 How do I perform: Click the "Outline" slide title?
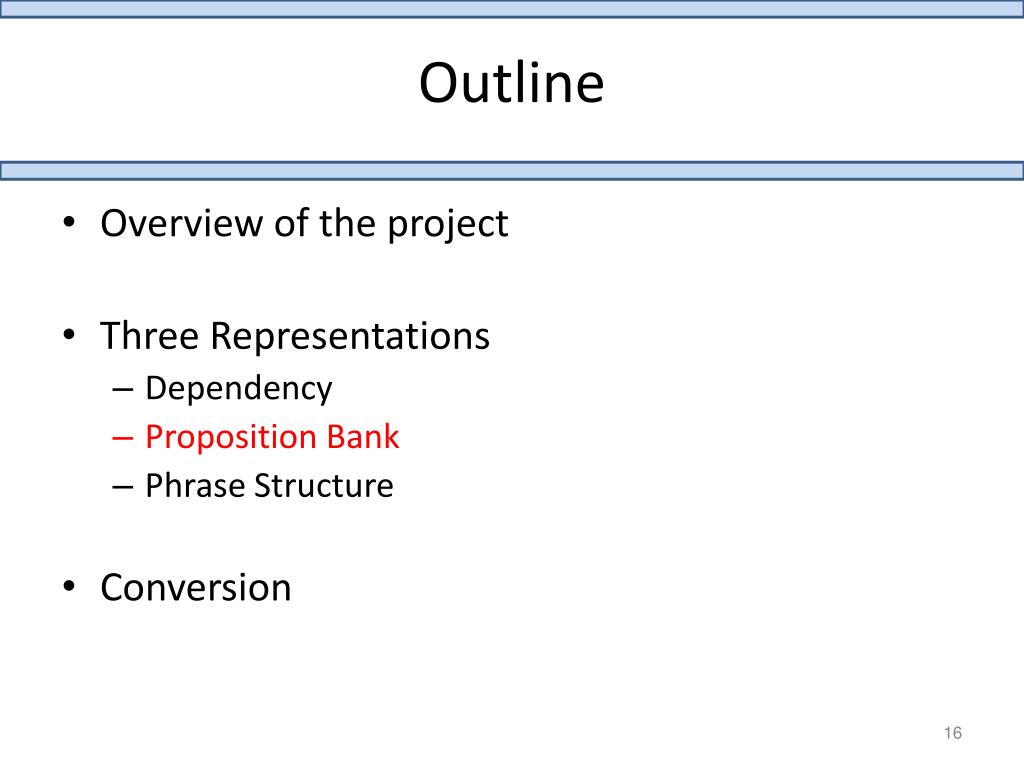click(511, 83)
